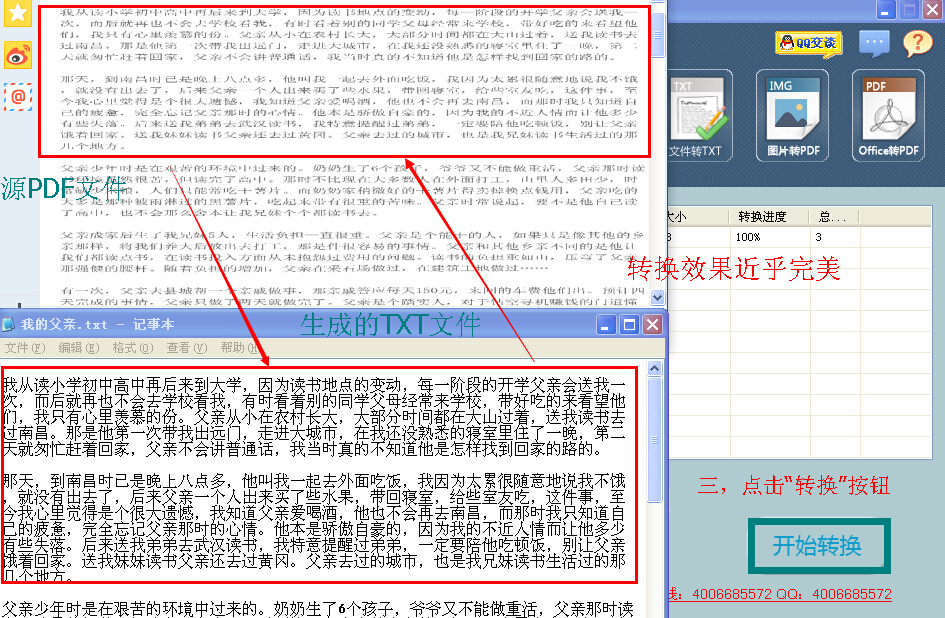Image resolution: width=945 pixels, height=618 pixels.
Task: Click the Notepad vertical scrollbar thumb
Action: point(655,440)
